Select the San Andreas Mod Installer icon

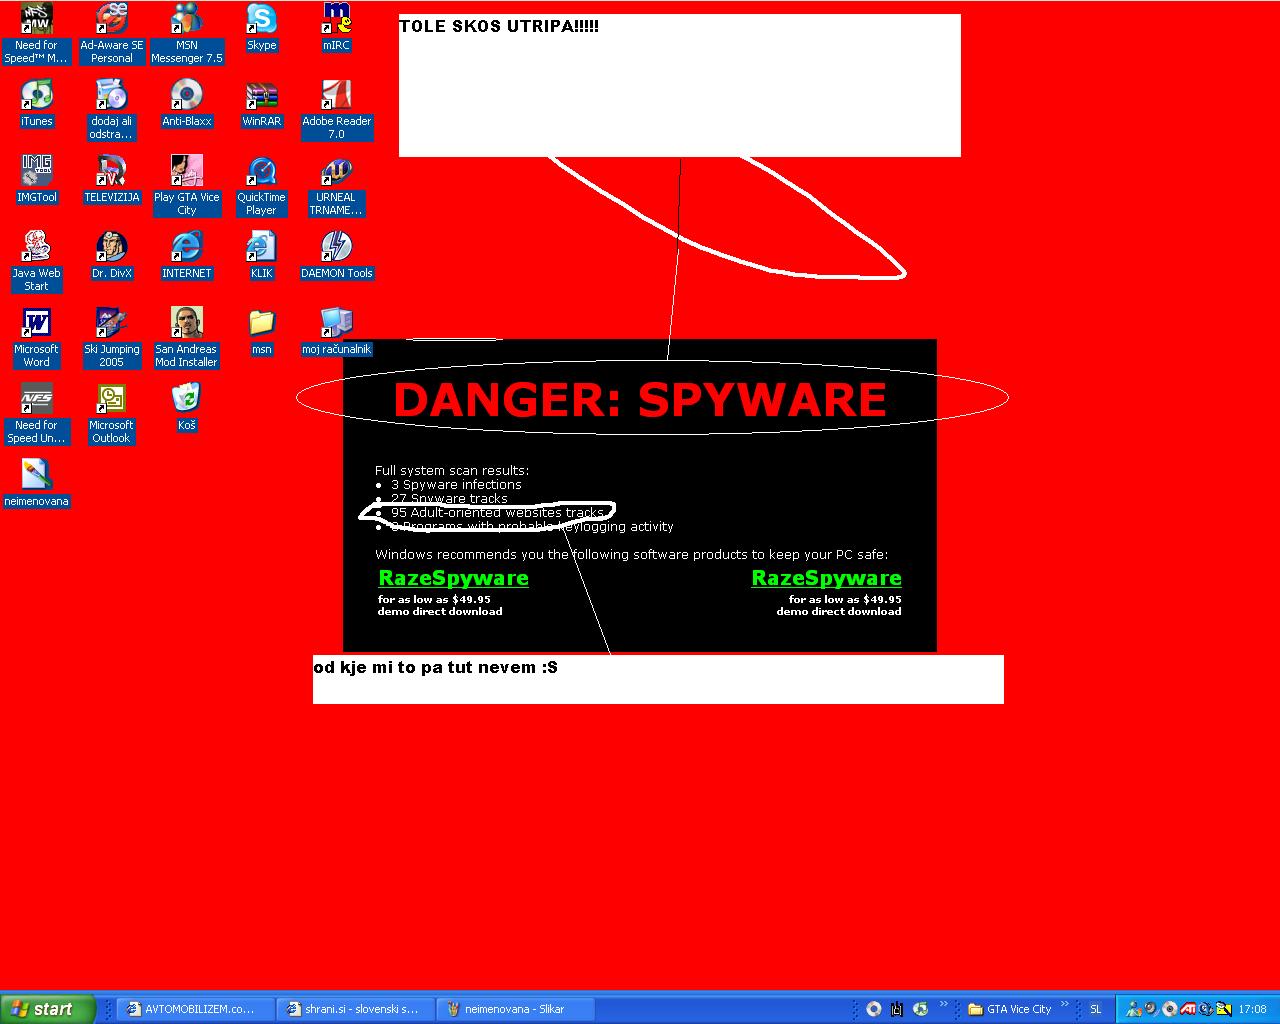(x=187, y=337)
